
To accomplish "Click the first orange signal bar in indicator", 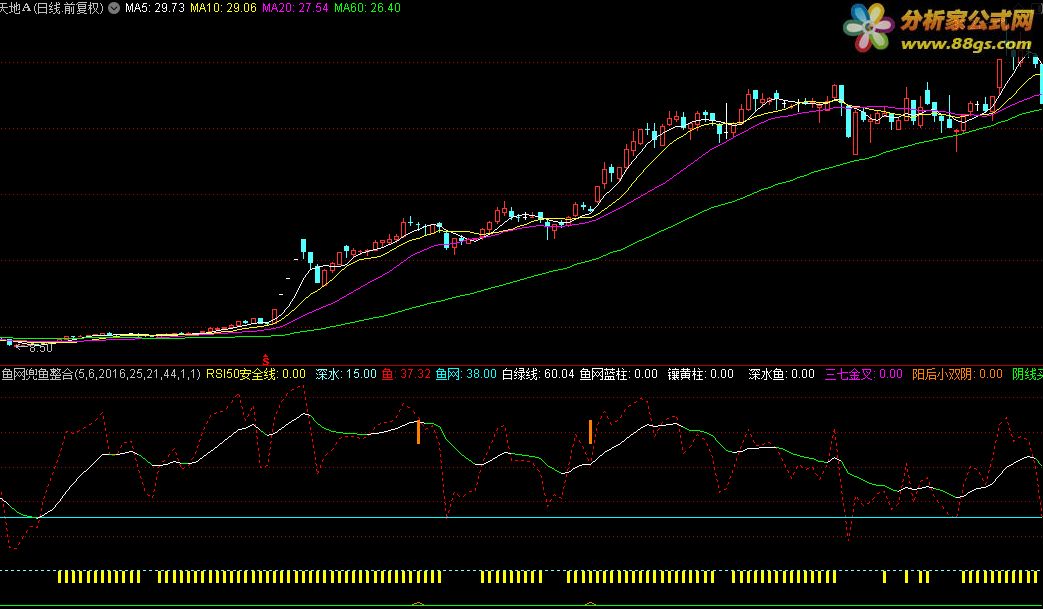I will (418, 431).
